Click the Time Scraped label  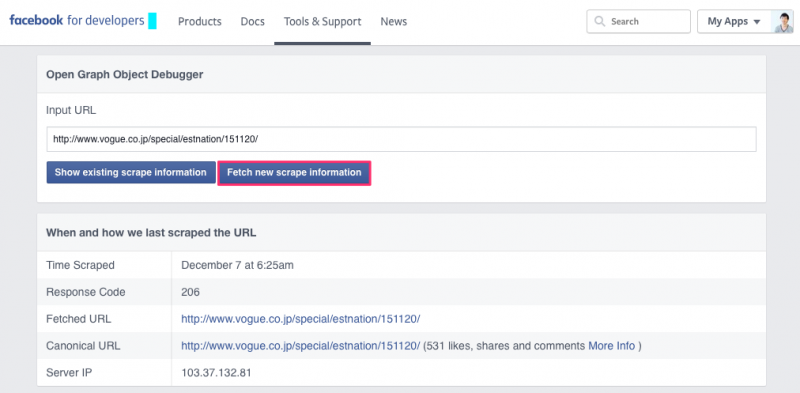[80, 265]
